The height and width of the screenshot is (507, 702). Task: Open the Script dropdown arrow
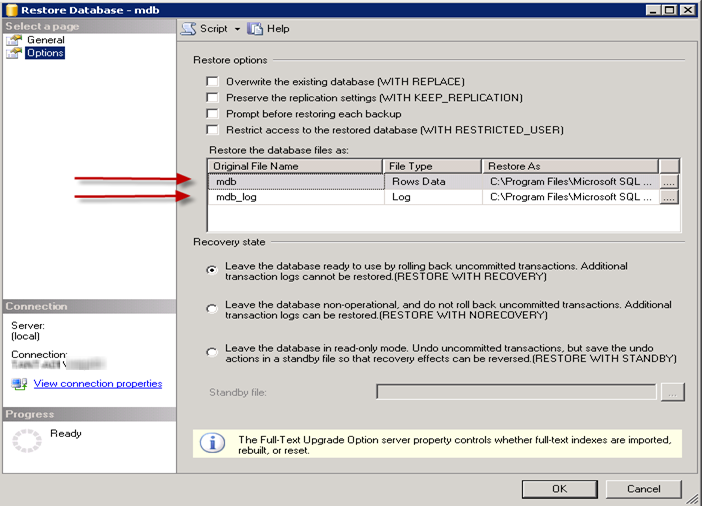pyautogui.click(x=237, y=29)
